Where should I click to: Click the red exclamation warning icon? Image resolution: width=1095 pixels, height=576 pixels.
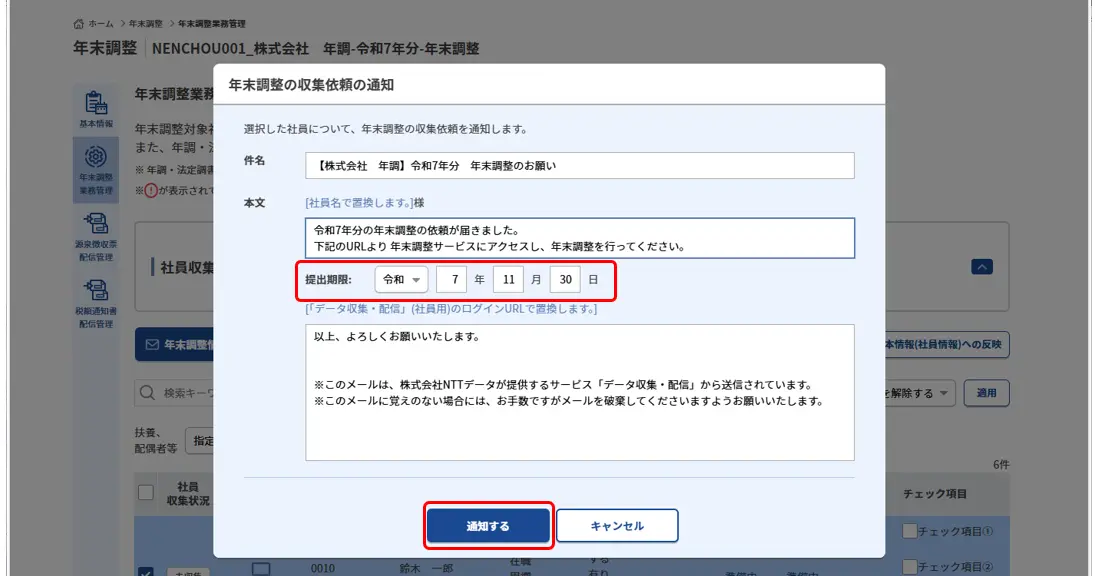pyautogui.click(x=151, y=190)
